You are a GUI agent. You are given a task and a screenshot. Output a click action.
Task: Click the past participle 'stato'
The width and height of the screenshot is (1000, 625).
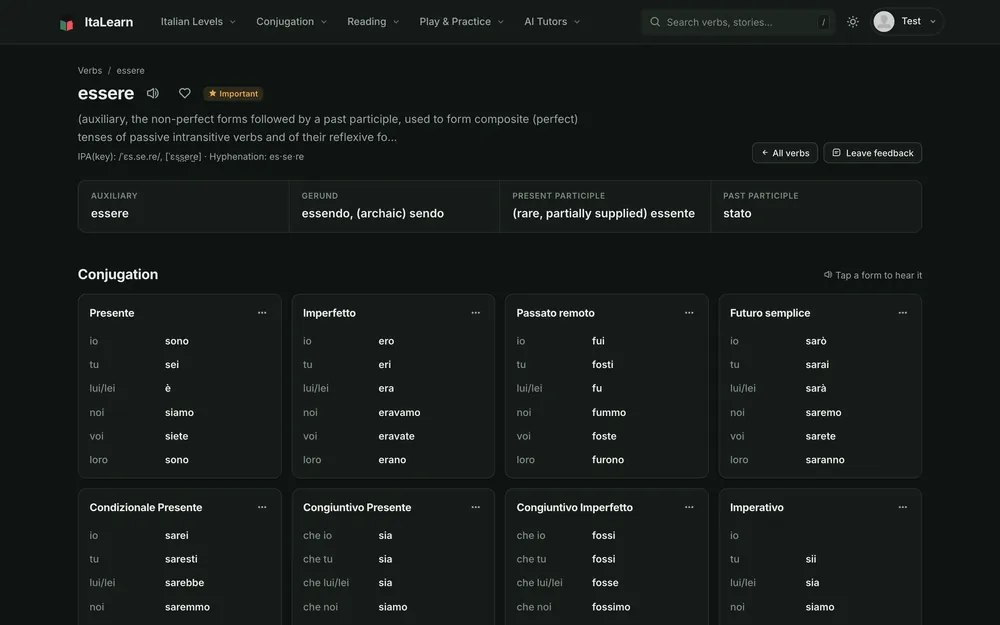click(737, 214)
